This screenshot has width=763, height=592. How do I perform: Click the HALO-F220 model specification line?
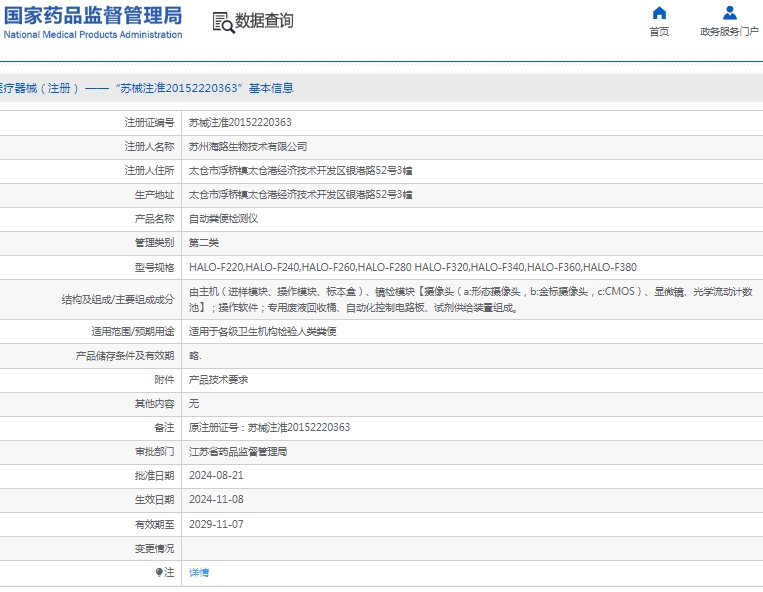(x=413, y=267)
